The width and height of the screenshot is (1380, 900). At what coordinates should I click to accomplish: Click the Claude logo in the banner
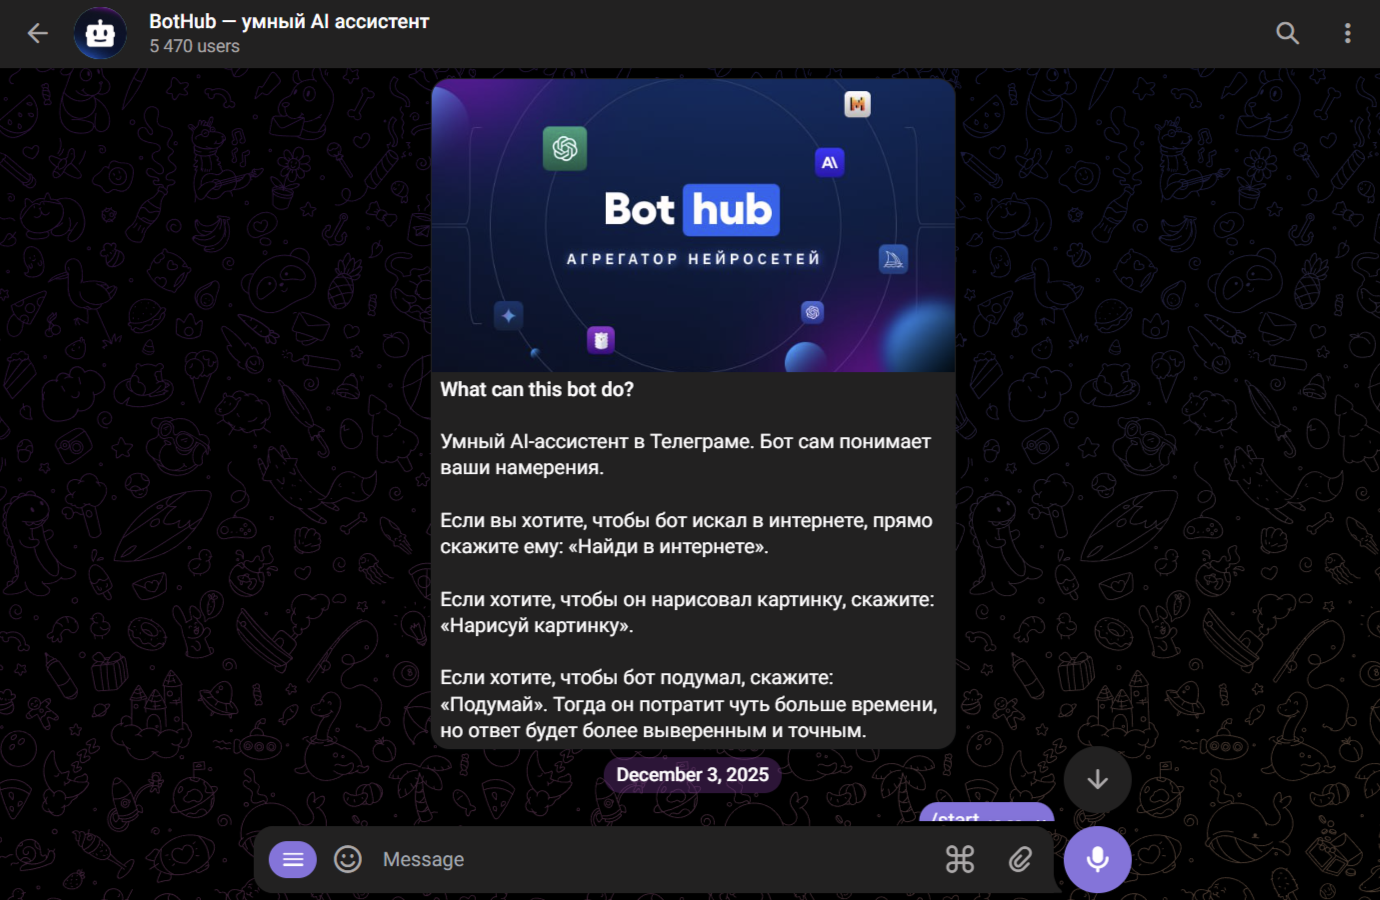tap(829, 162)
